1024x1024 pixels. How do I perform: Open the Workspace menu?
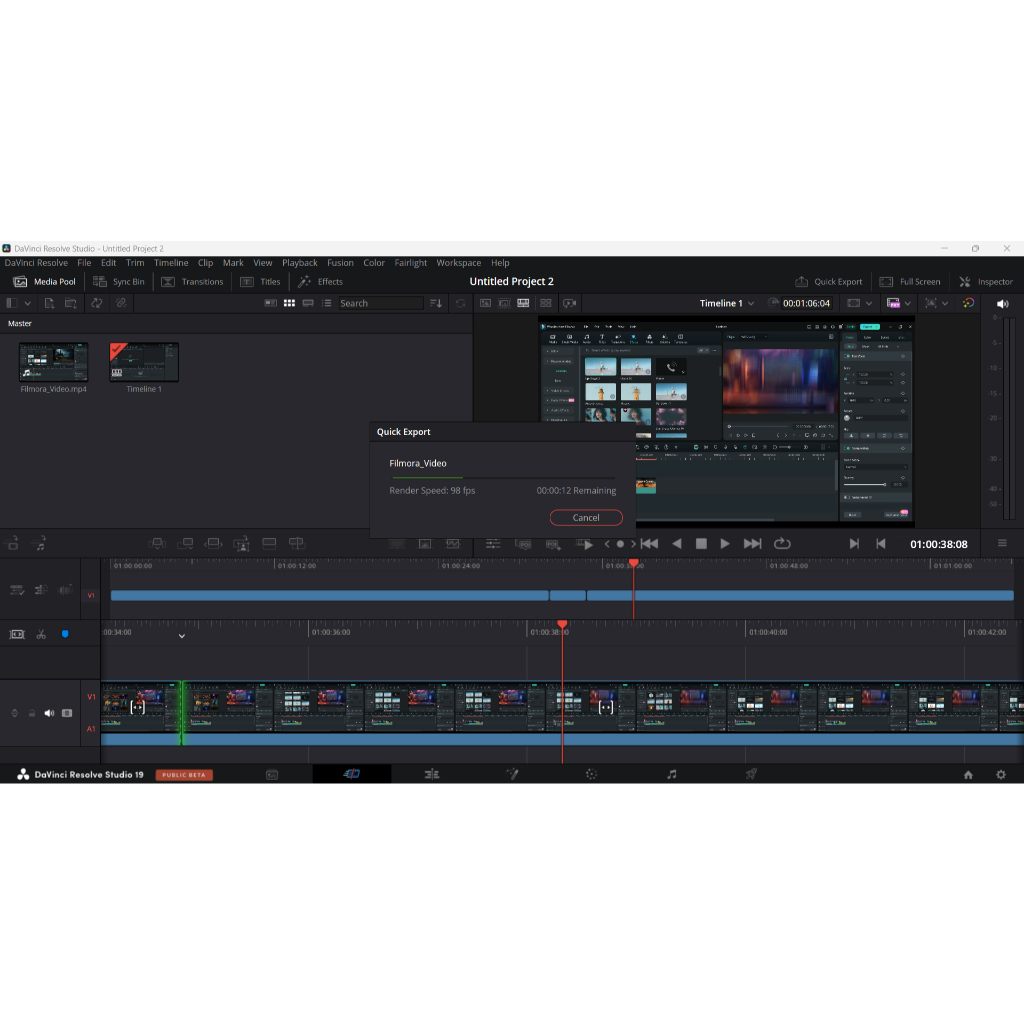click(458, 263)
